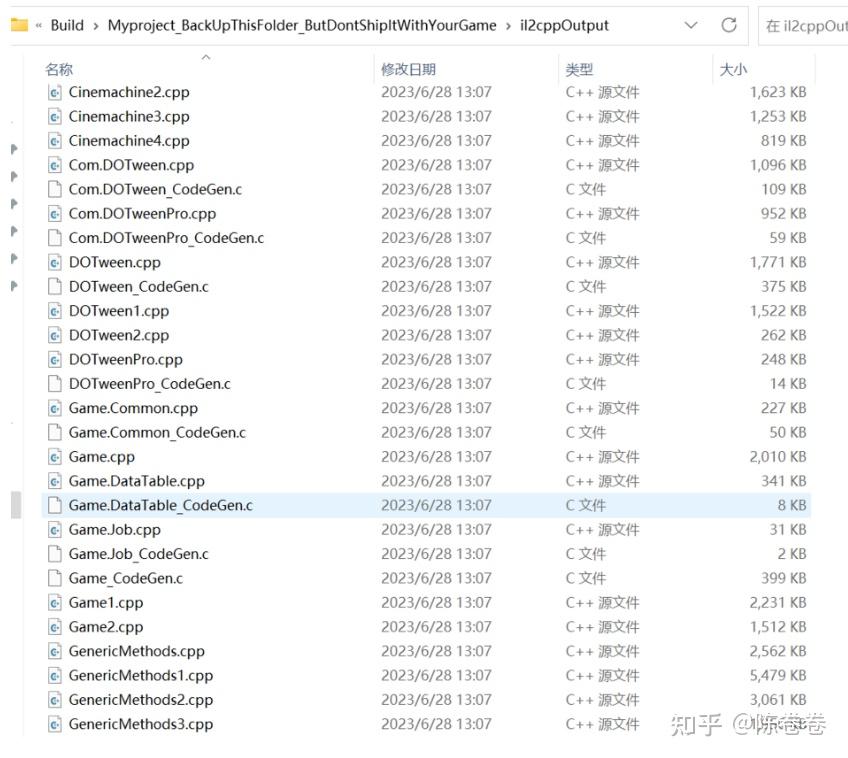
Task: Click the refresh icon beside the address bar
Action: point(728,25)
